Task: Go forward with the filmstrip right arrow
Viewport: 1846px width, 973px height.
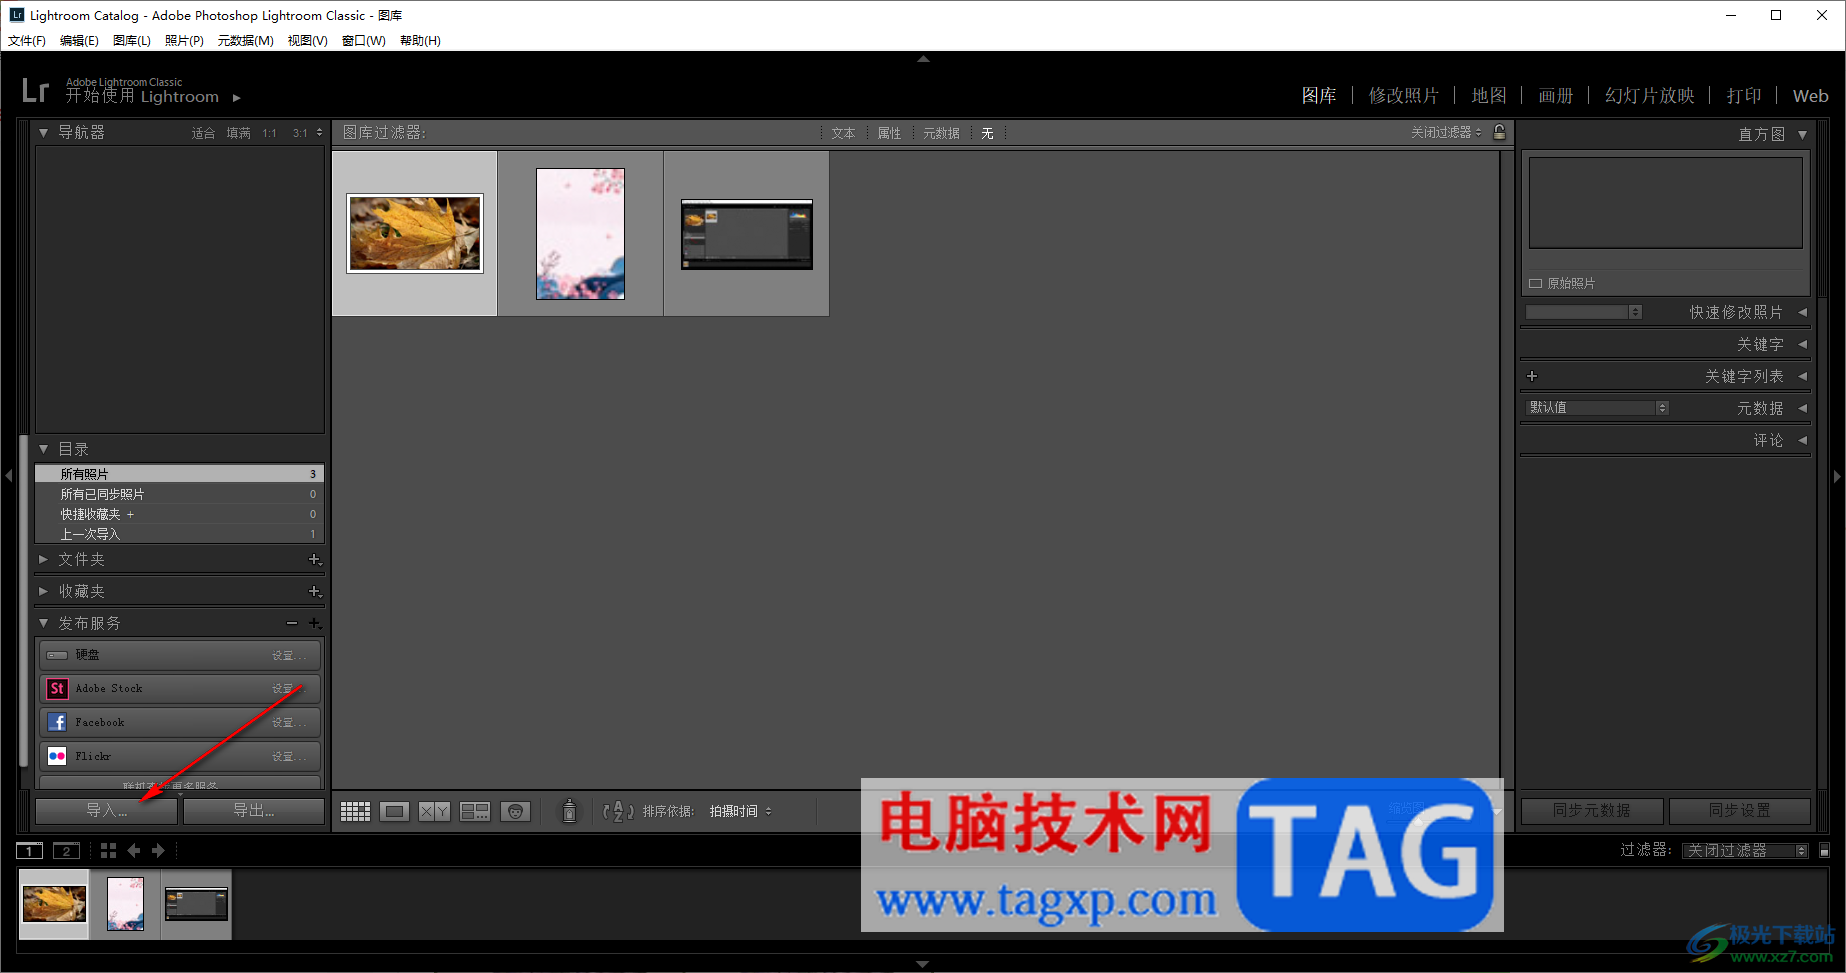Action: (x=158, y=850)
